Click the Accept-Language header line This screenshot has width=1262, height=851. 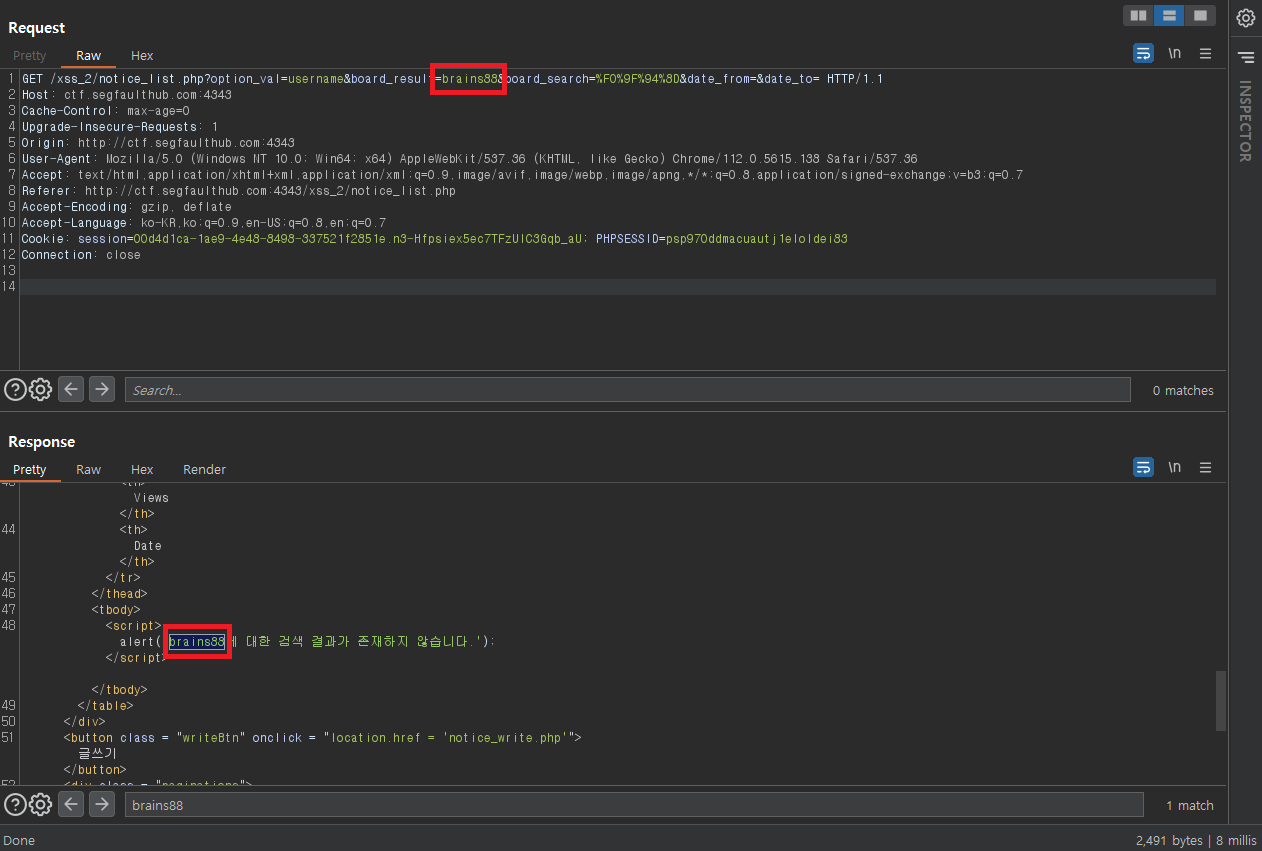(x=203, y=222)
